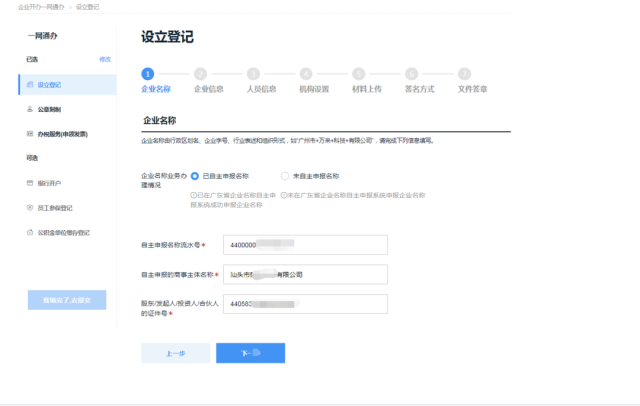The image size is (640, 406).
Task: Click the 企业名称业务办理情况 field label
Action: point(164,180)
